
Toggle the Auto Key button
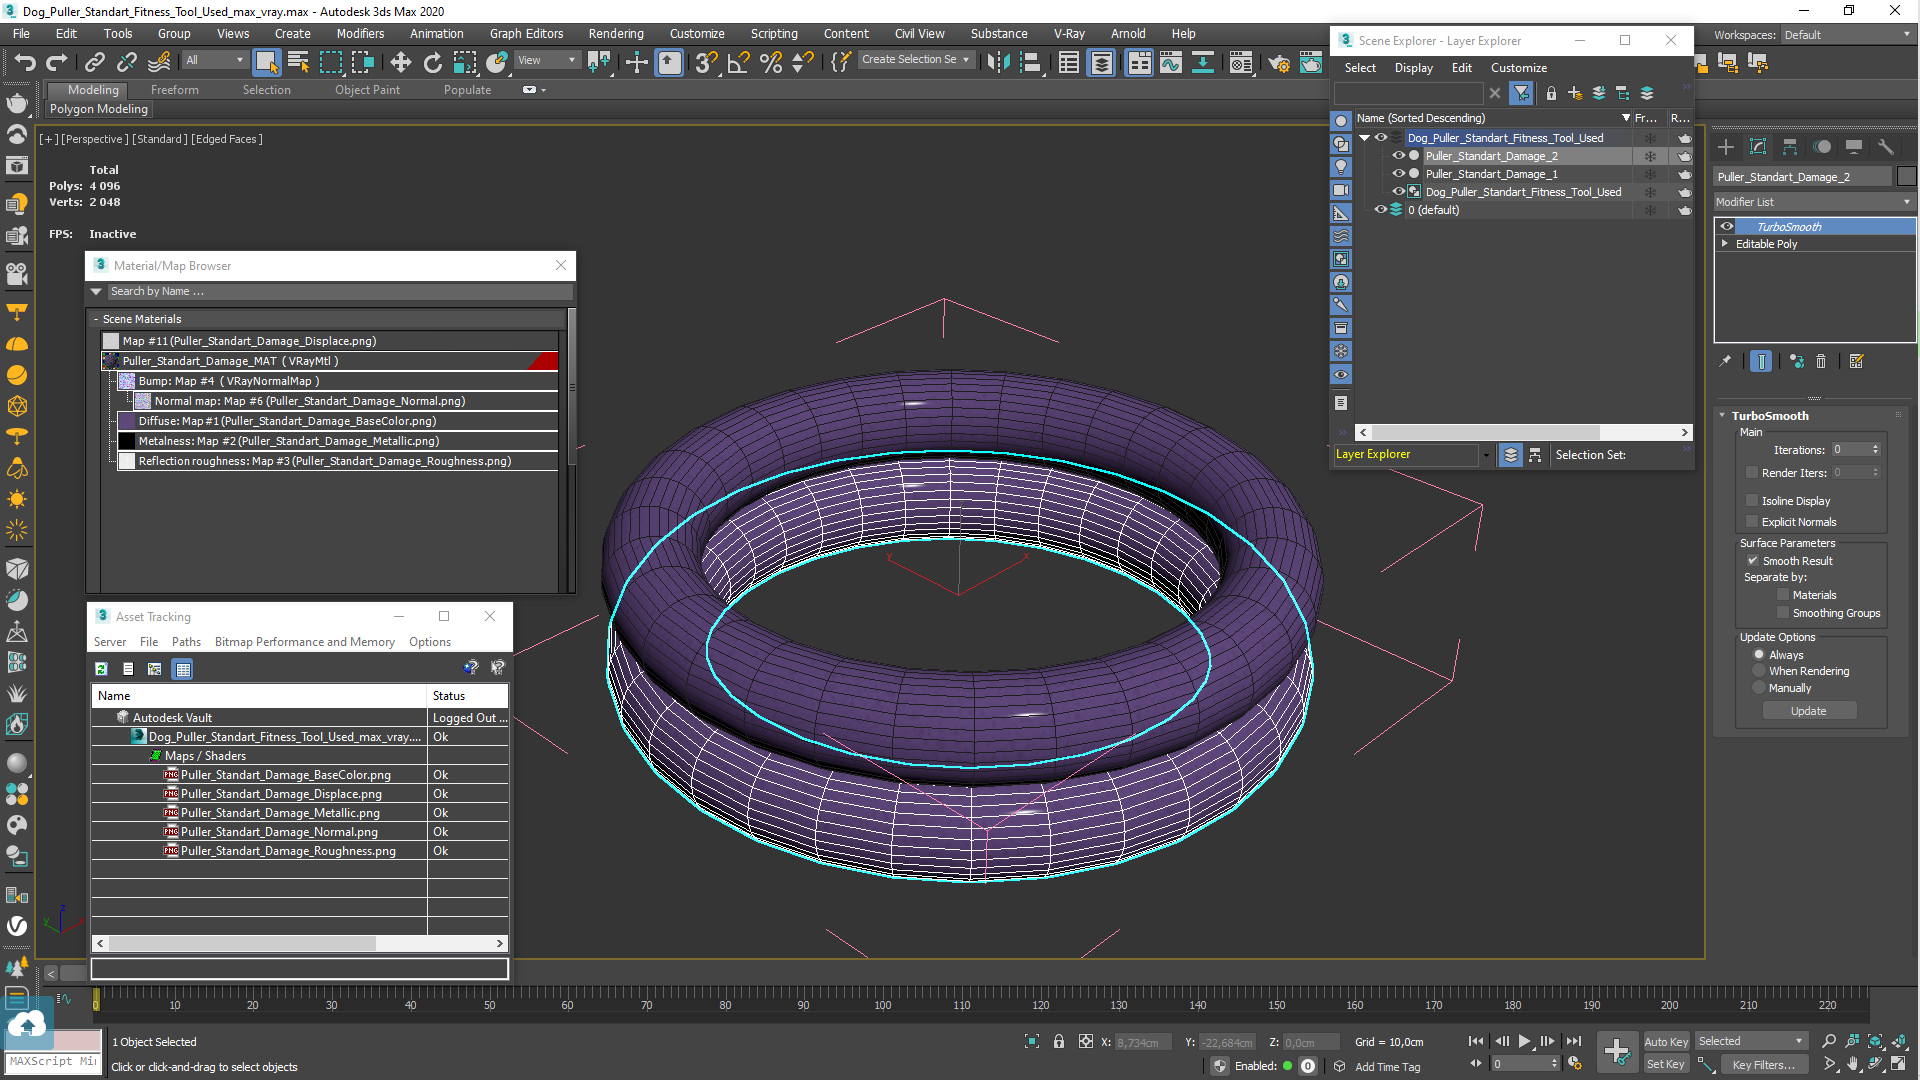[1665, 1041]
